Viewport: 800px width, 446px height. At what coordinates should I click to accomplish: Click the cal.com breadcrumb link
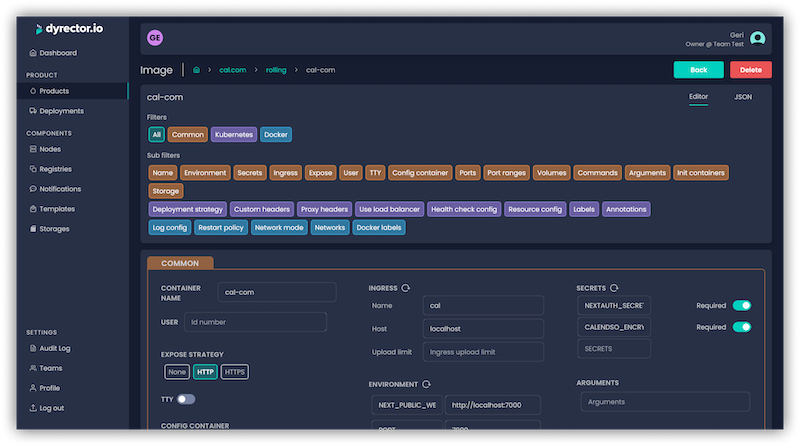click(232, 70)
